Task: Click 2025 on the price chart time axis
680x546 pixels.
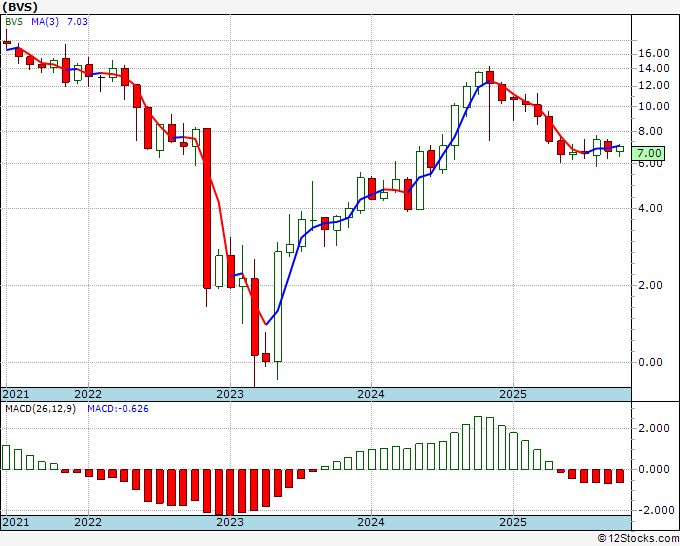Action: coord(513,394)
